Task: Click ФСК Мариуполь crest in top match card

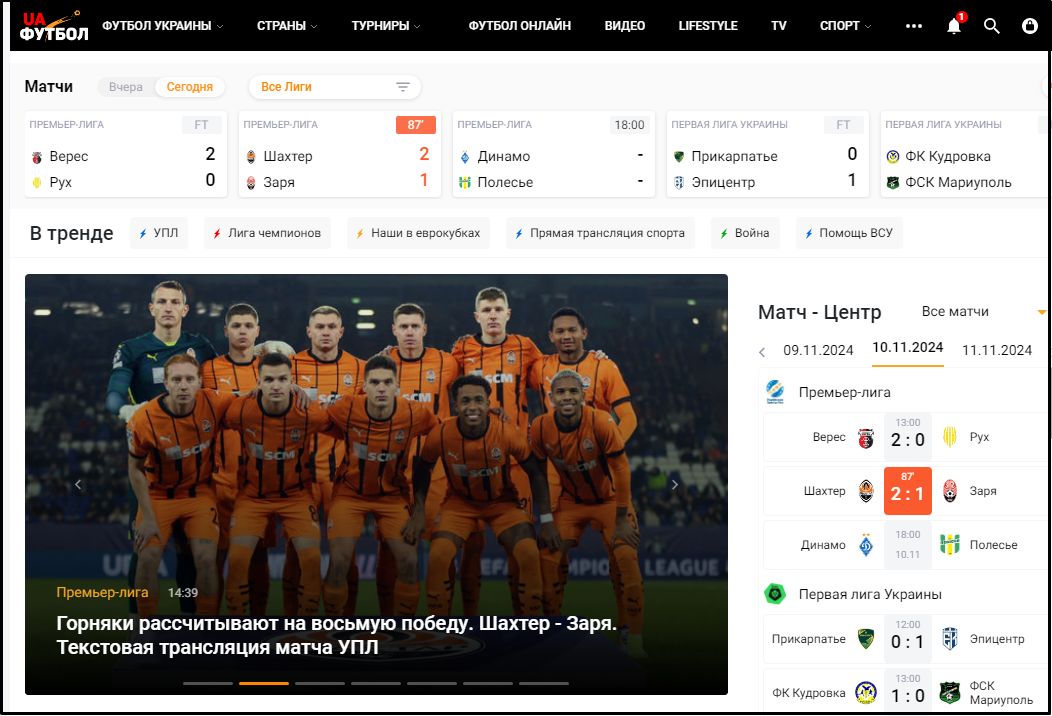Action: [893, 183]
